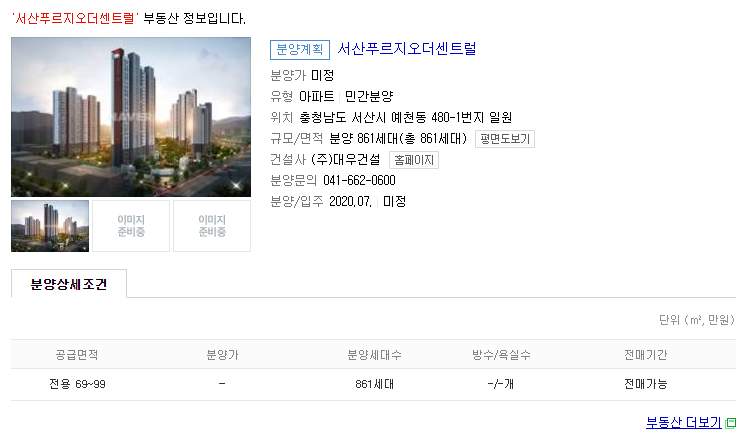Screen dimensions: 753x448
Task: Click the 분양계획 badge
Action: [300, 49]
